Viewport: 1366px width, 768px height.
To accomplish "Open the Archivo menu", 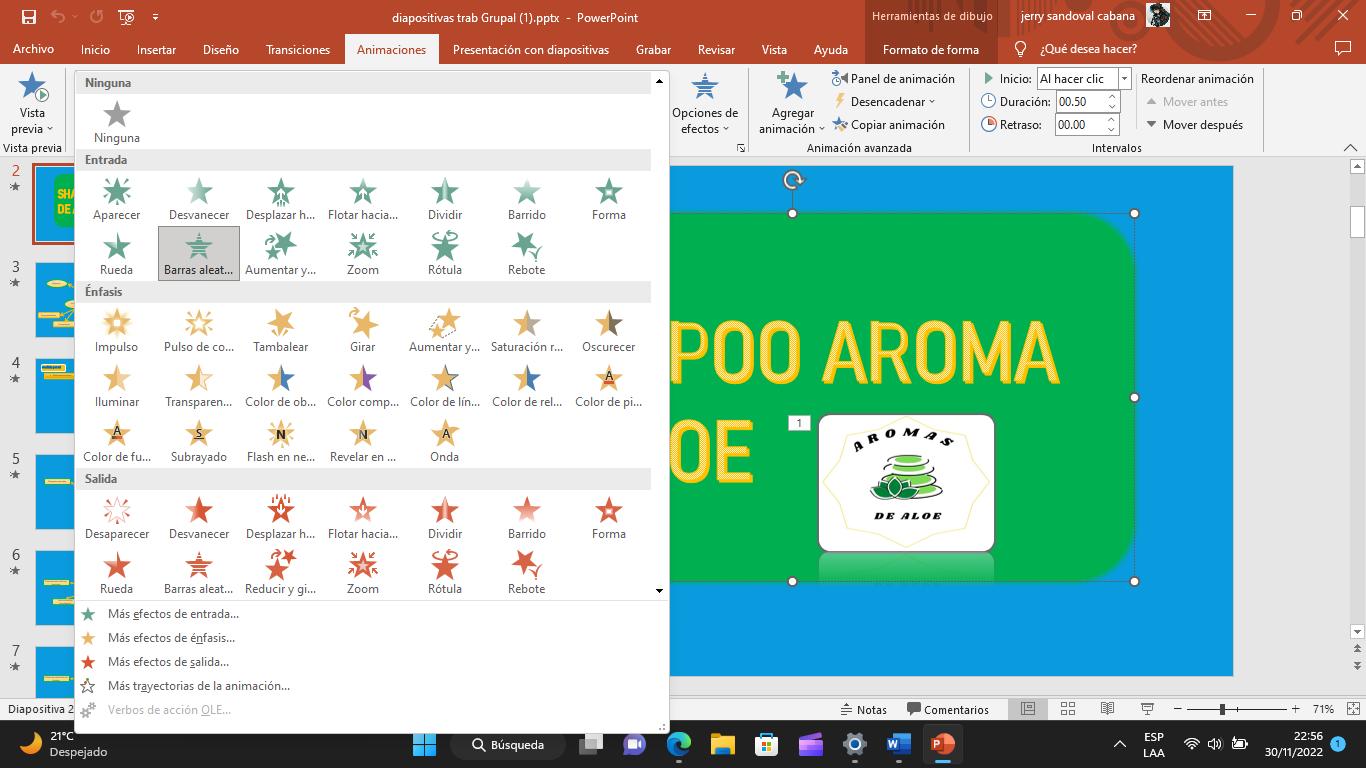I will pyautogui.click(x=33, y=49).
